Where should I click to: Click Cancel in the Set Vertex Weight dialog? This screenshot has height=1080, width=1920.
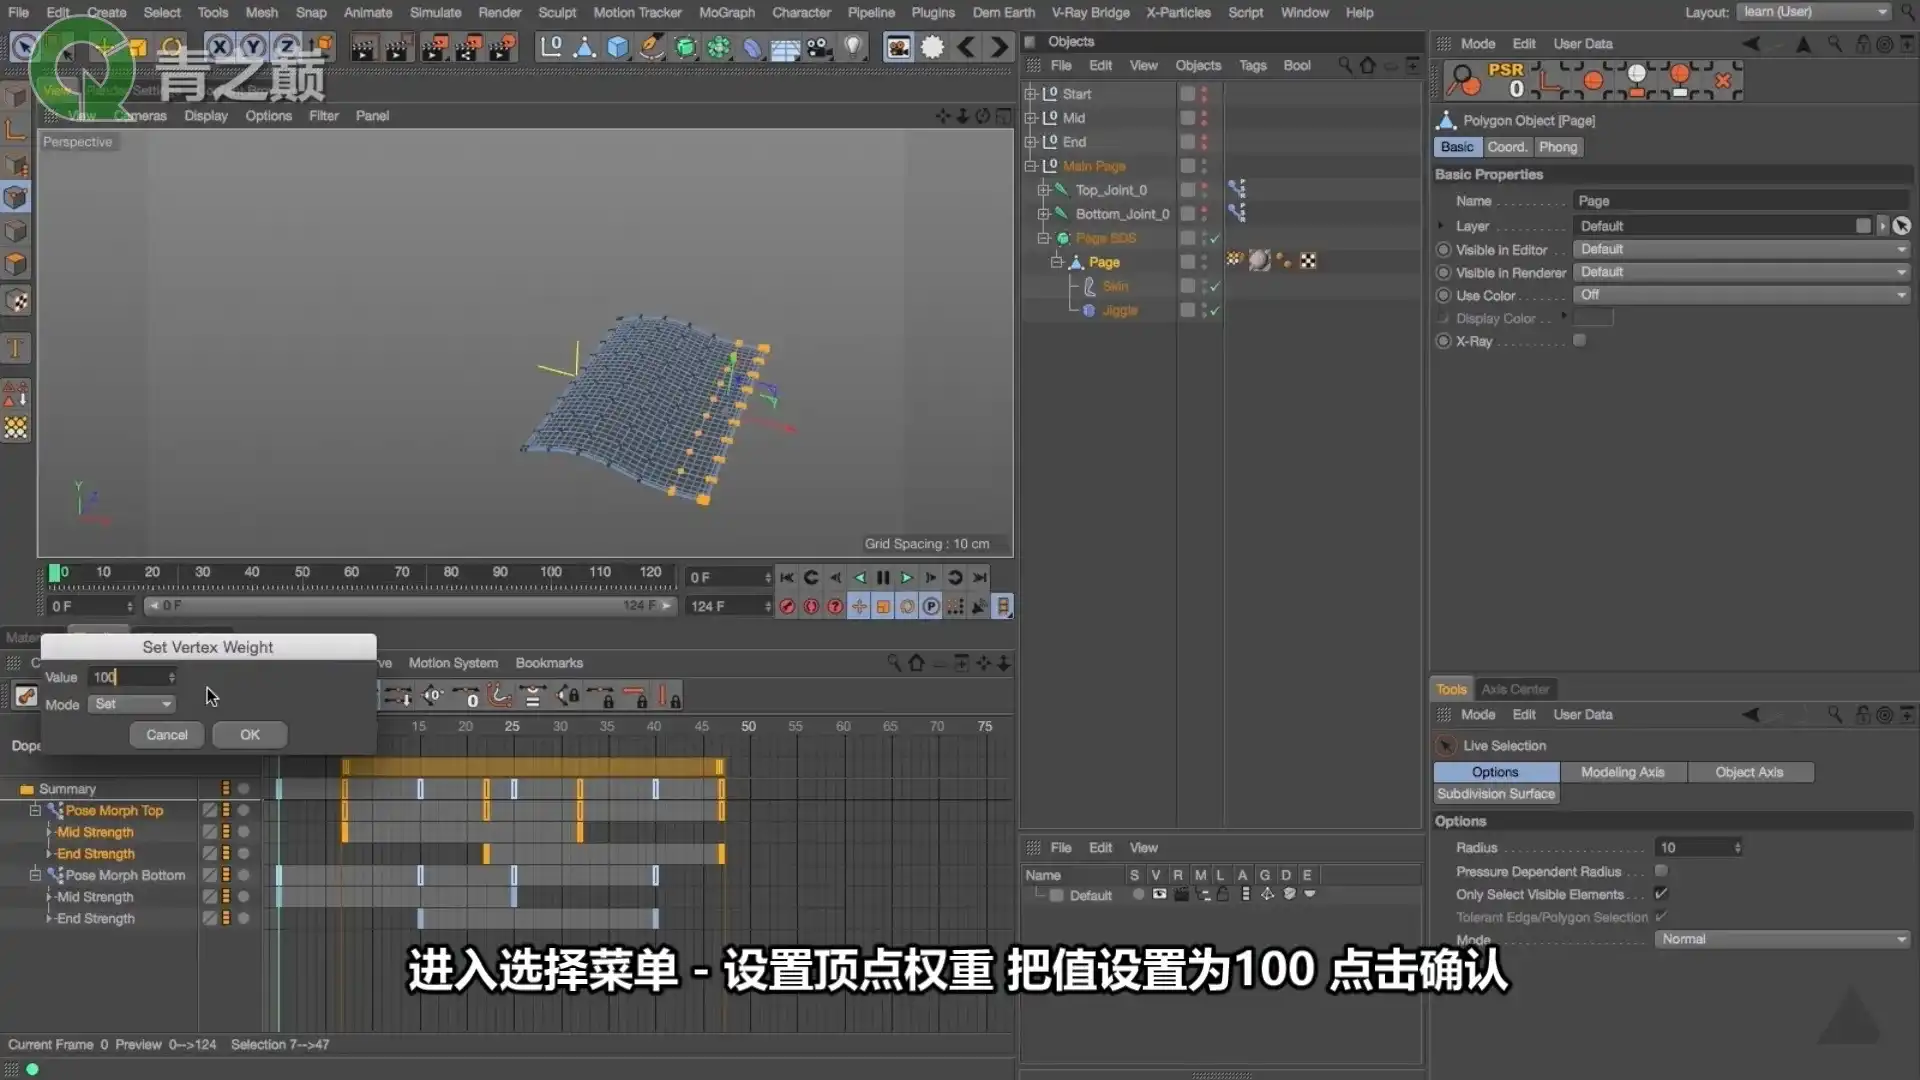coord(166,734)
